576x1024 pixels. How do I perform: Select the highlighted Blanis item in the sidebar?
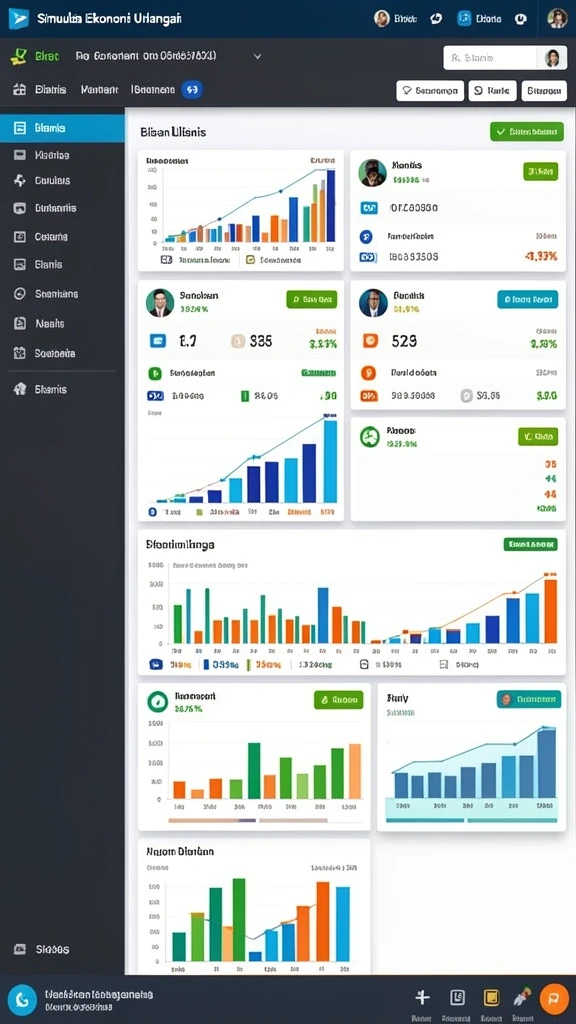[62, 128]
